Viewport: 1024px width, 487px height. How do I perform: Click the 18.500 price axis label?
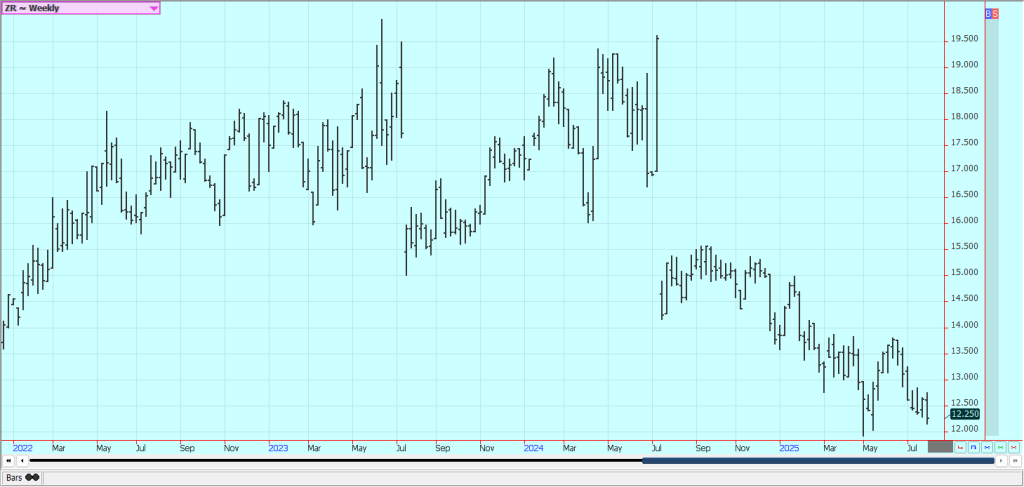click(x=965, y=91)
